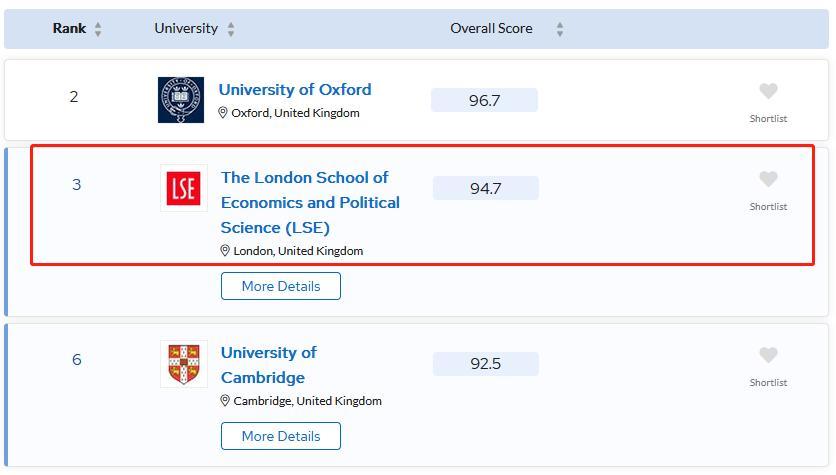
Task: Click the University of Cambridge crest logo
Action: pos(184,363)
